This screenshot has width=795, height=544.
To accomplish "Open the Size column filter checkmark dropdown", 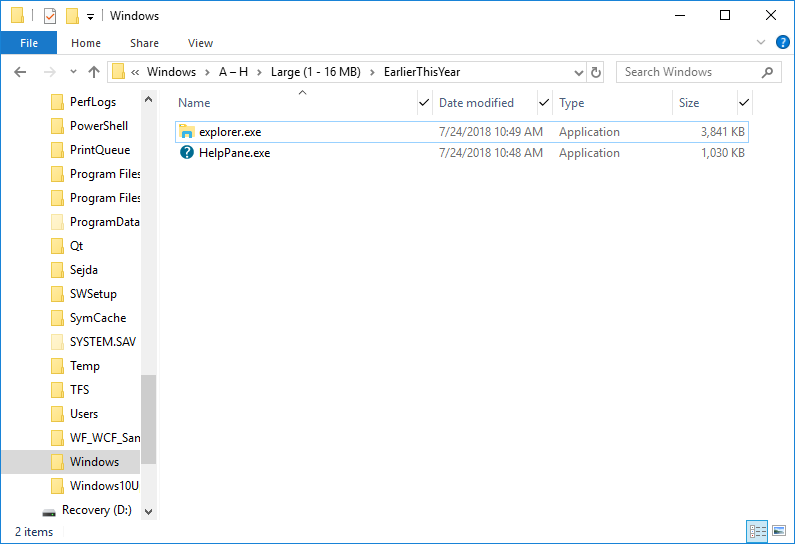I will click(744, 103).
